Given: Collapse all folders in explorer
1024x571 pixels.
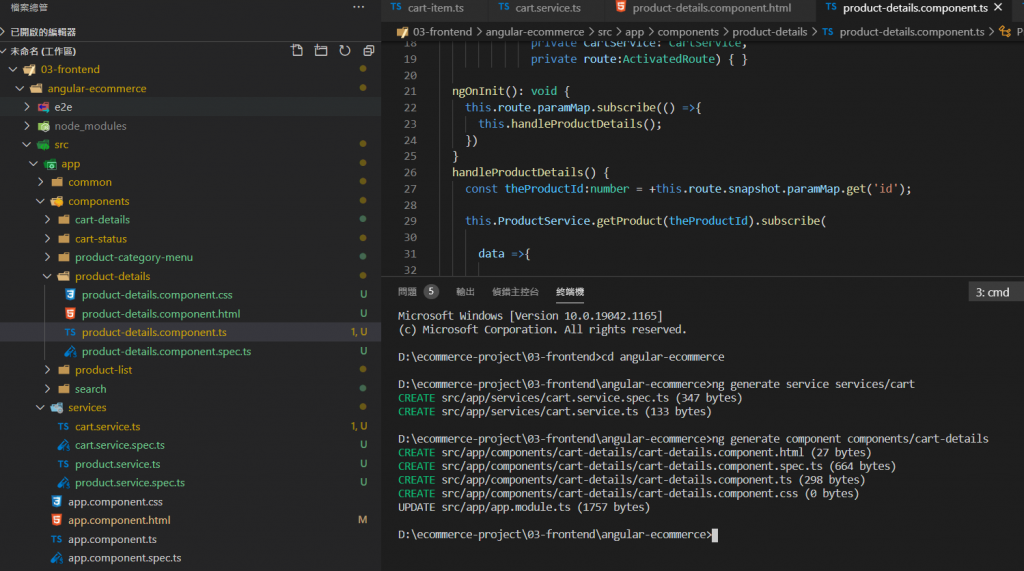Looking at the screenshot, I should coord(369,51).
